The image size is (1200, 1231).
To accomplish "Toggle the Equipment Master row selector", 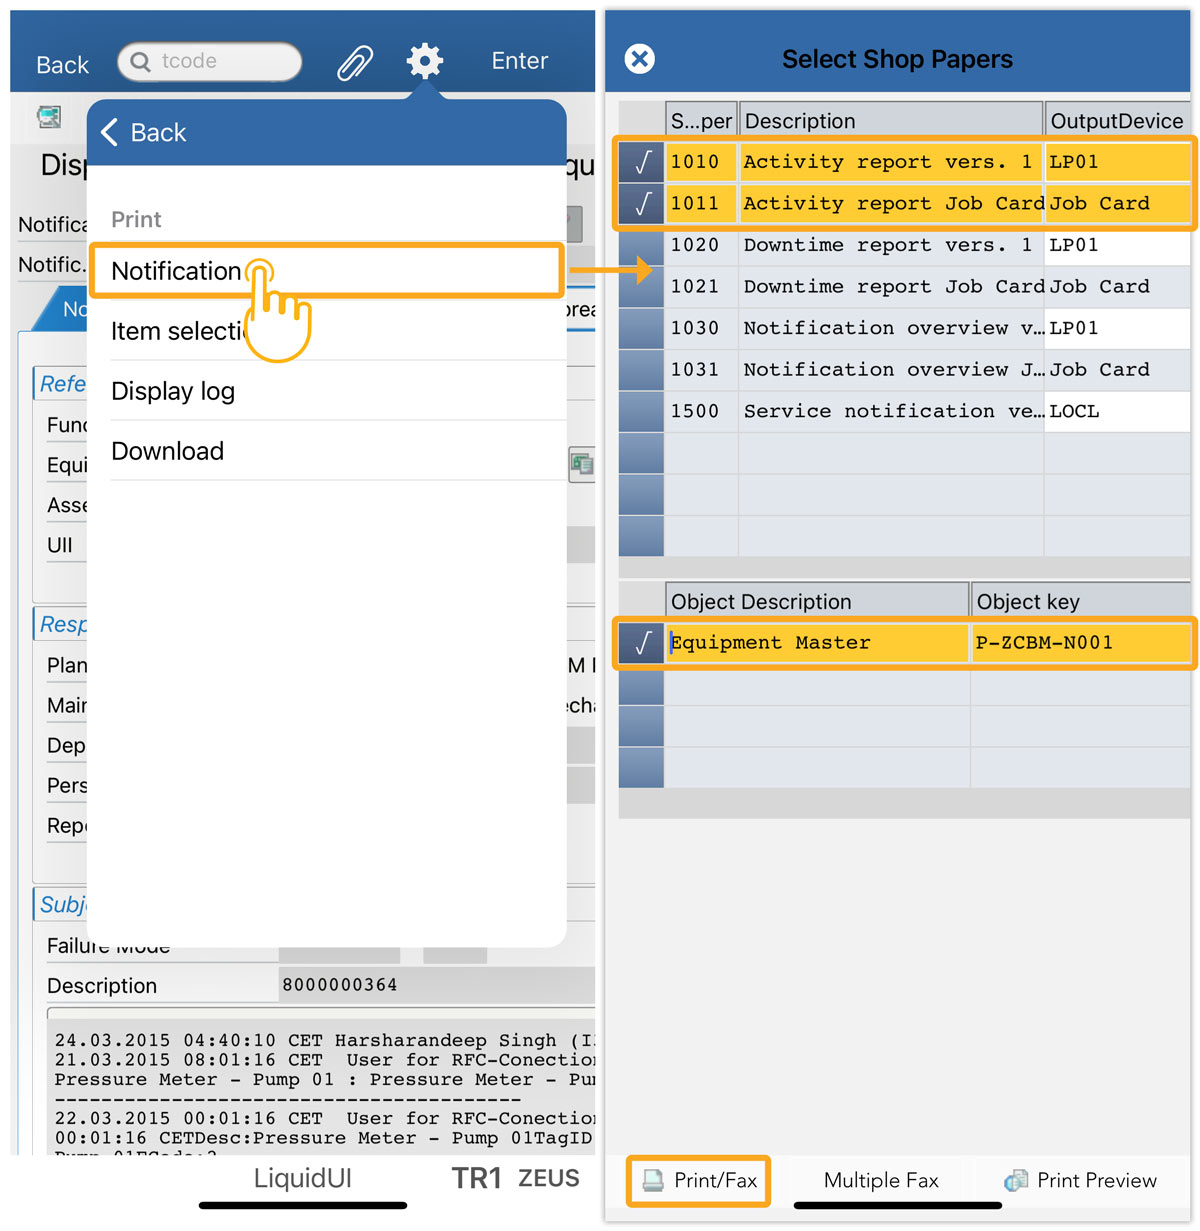I will click(642, 643).
